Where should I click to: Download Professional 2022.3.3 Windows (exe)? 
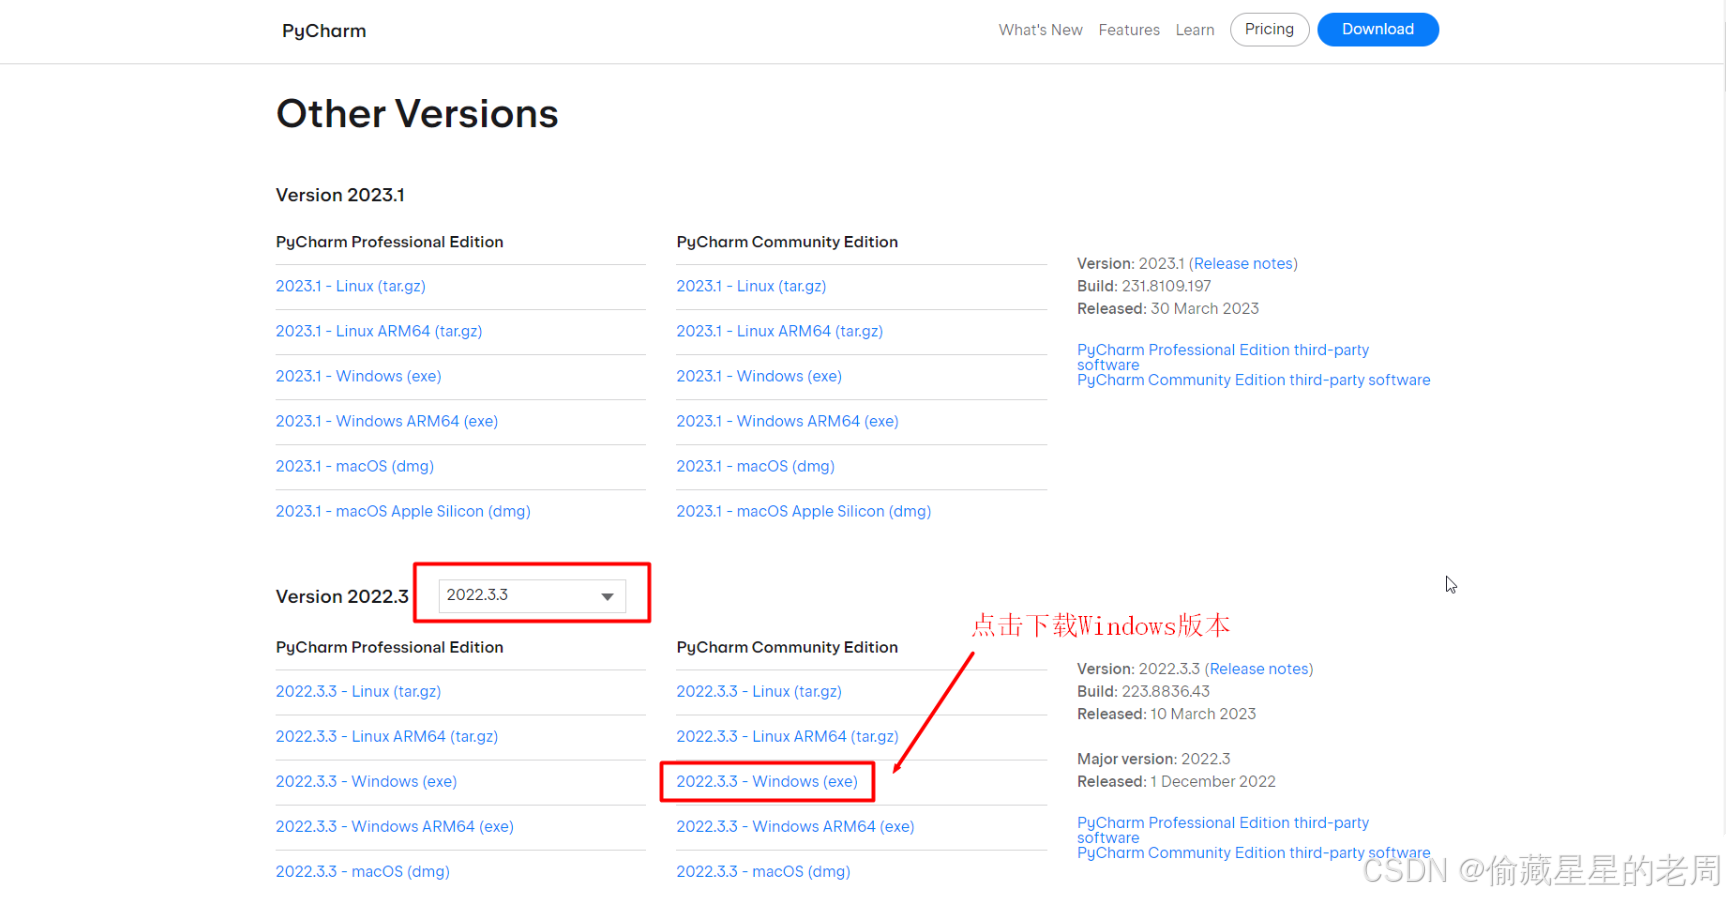coord(367,781)
